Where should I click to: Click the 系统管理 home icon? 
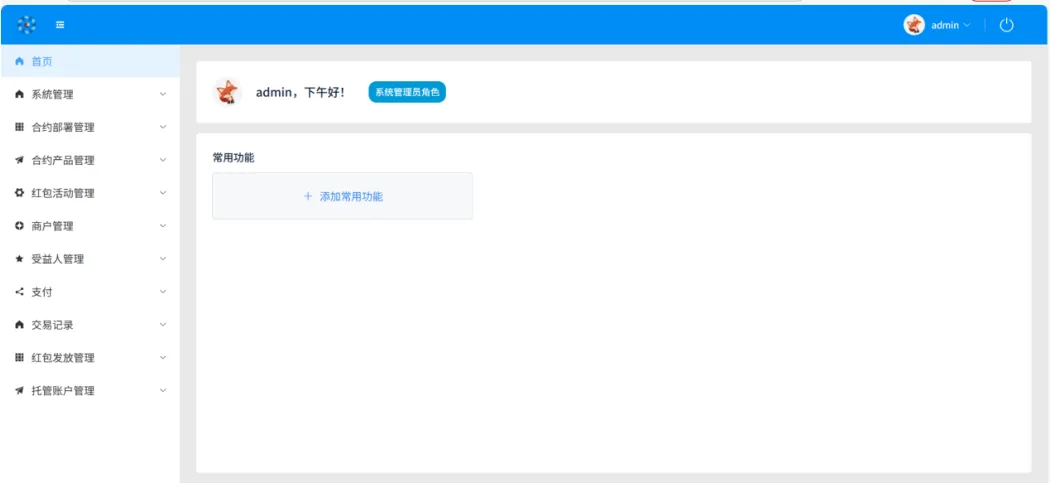pos(19,94)
